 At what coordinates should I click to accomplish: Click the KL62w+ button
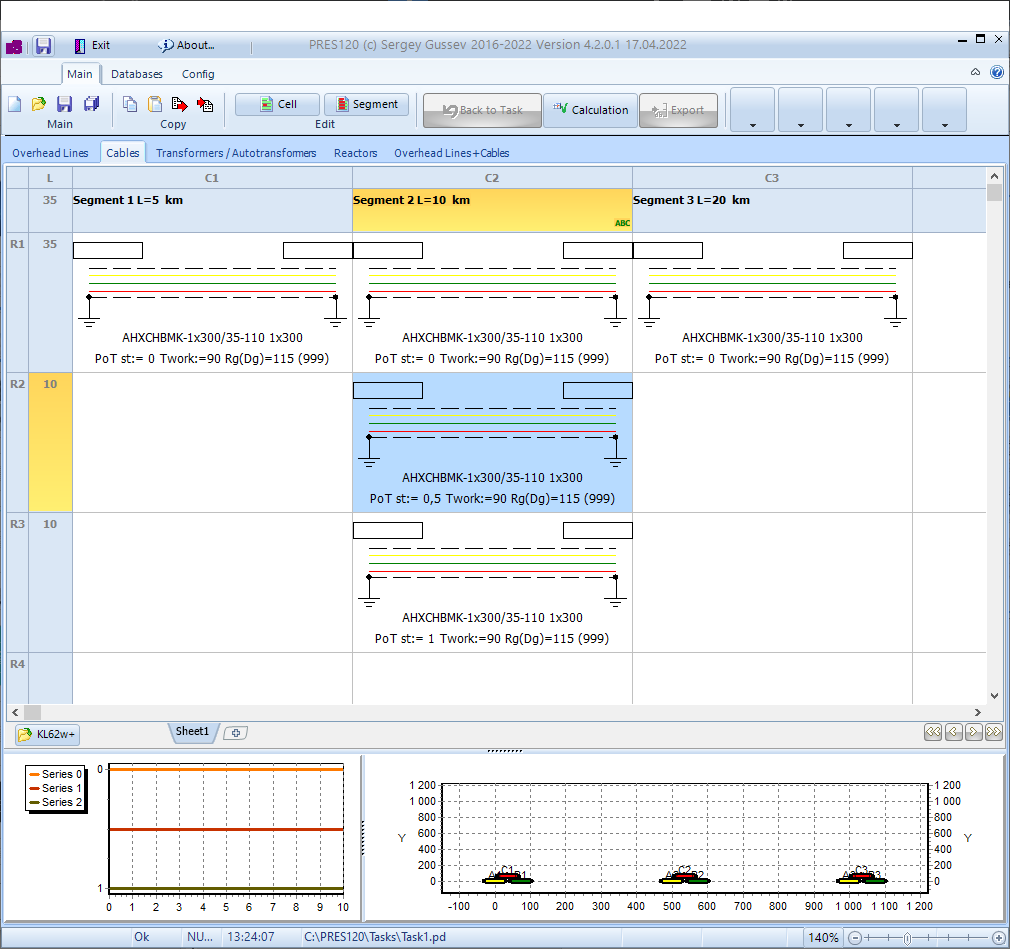(x=48, y=735)
